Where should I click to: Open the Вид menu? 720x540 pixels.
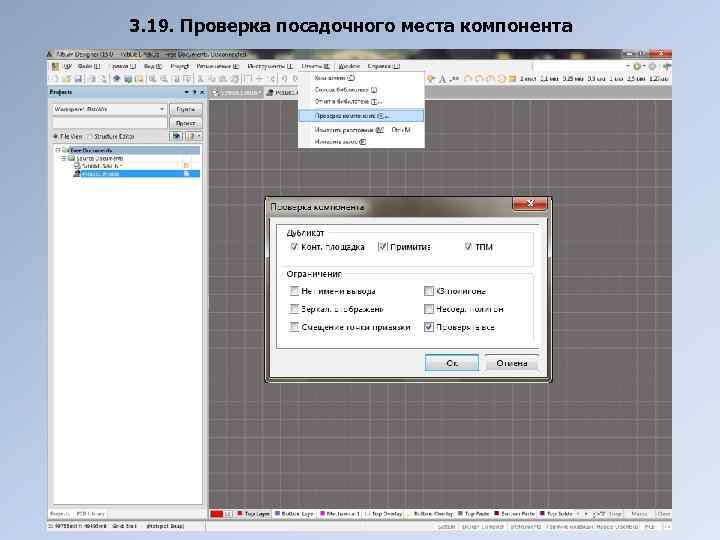pos(152,67)
